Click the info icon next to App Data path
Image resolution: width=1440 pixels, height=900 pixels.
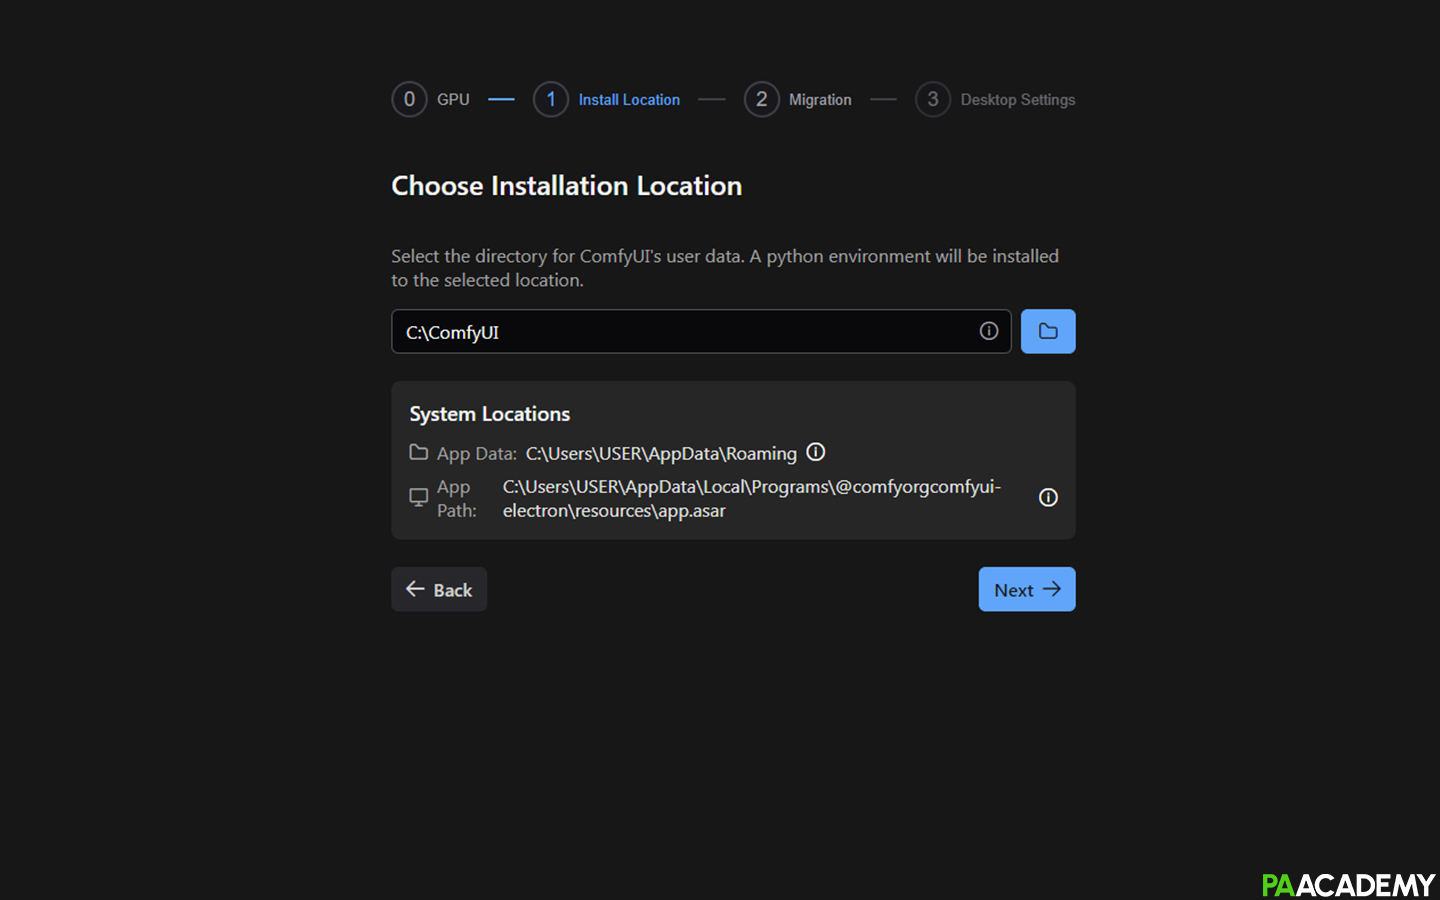coord(816,452)
